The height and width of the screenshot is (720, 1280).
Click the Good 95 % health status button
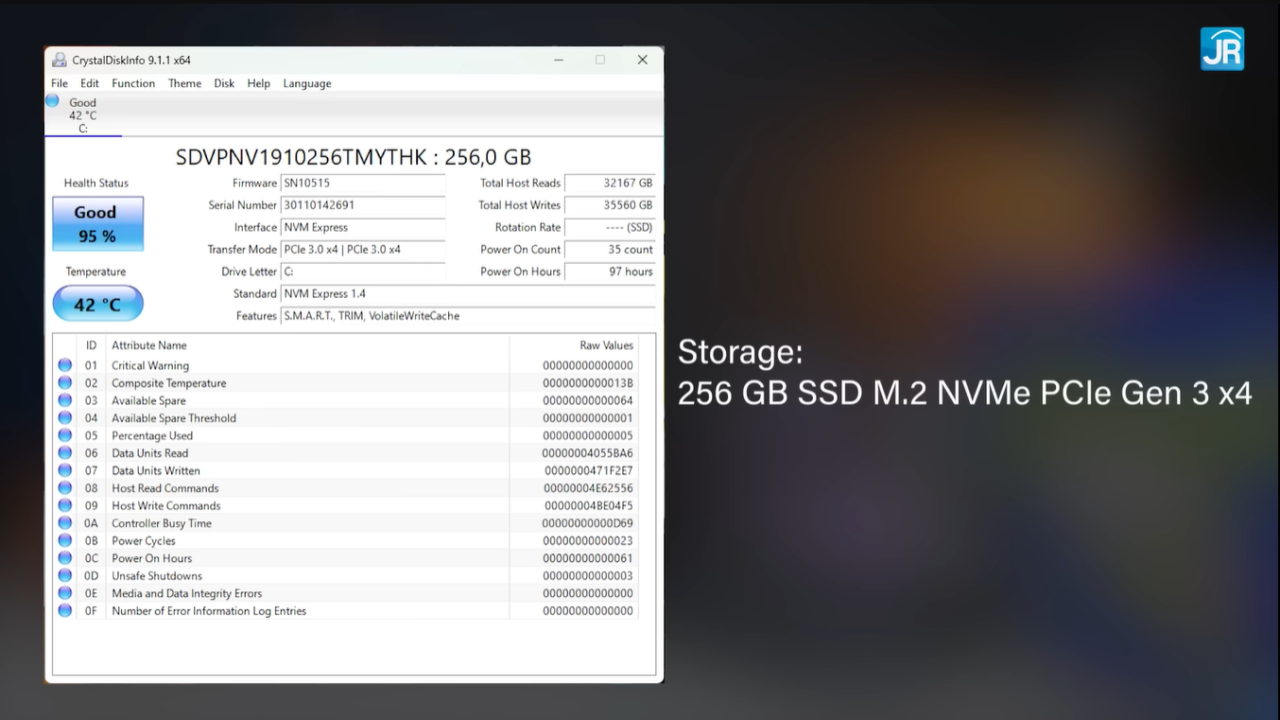click(97, 224)
